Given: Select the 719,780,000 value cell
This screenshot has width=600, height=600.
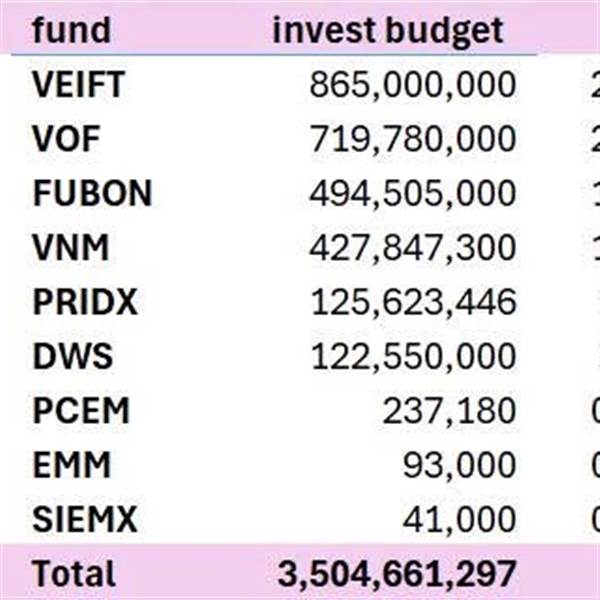Looking at the screenshot, I should [x=412, y=139].
